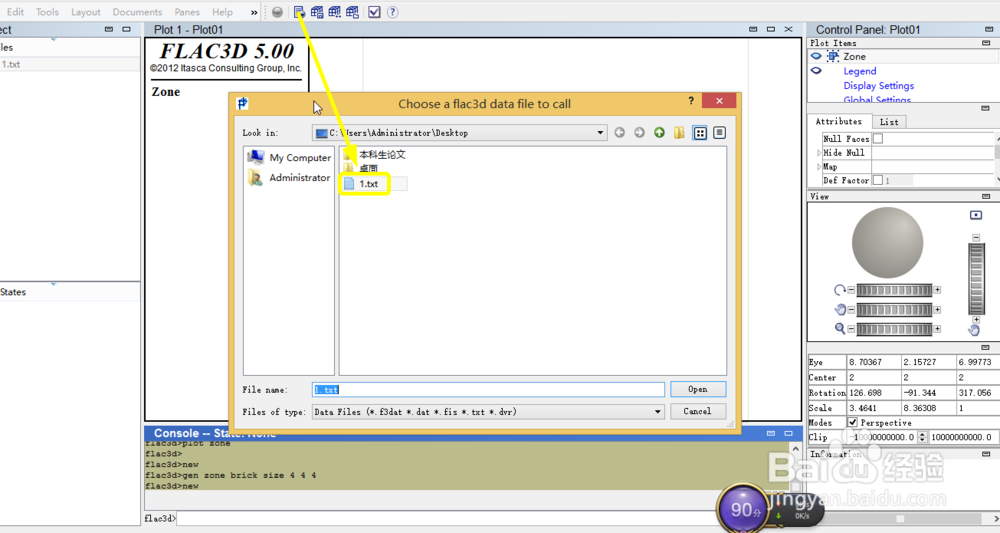Click the File name input field
The height and width of the screenshot is (533, 1000).
(488, 390)
